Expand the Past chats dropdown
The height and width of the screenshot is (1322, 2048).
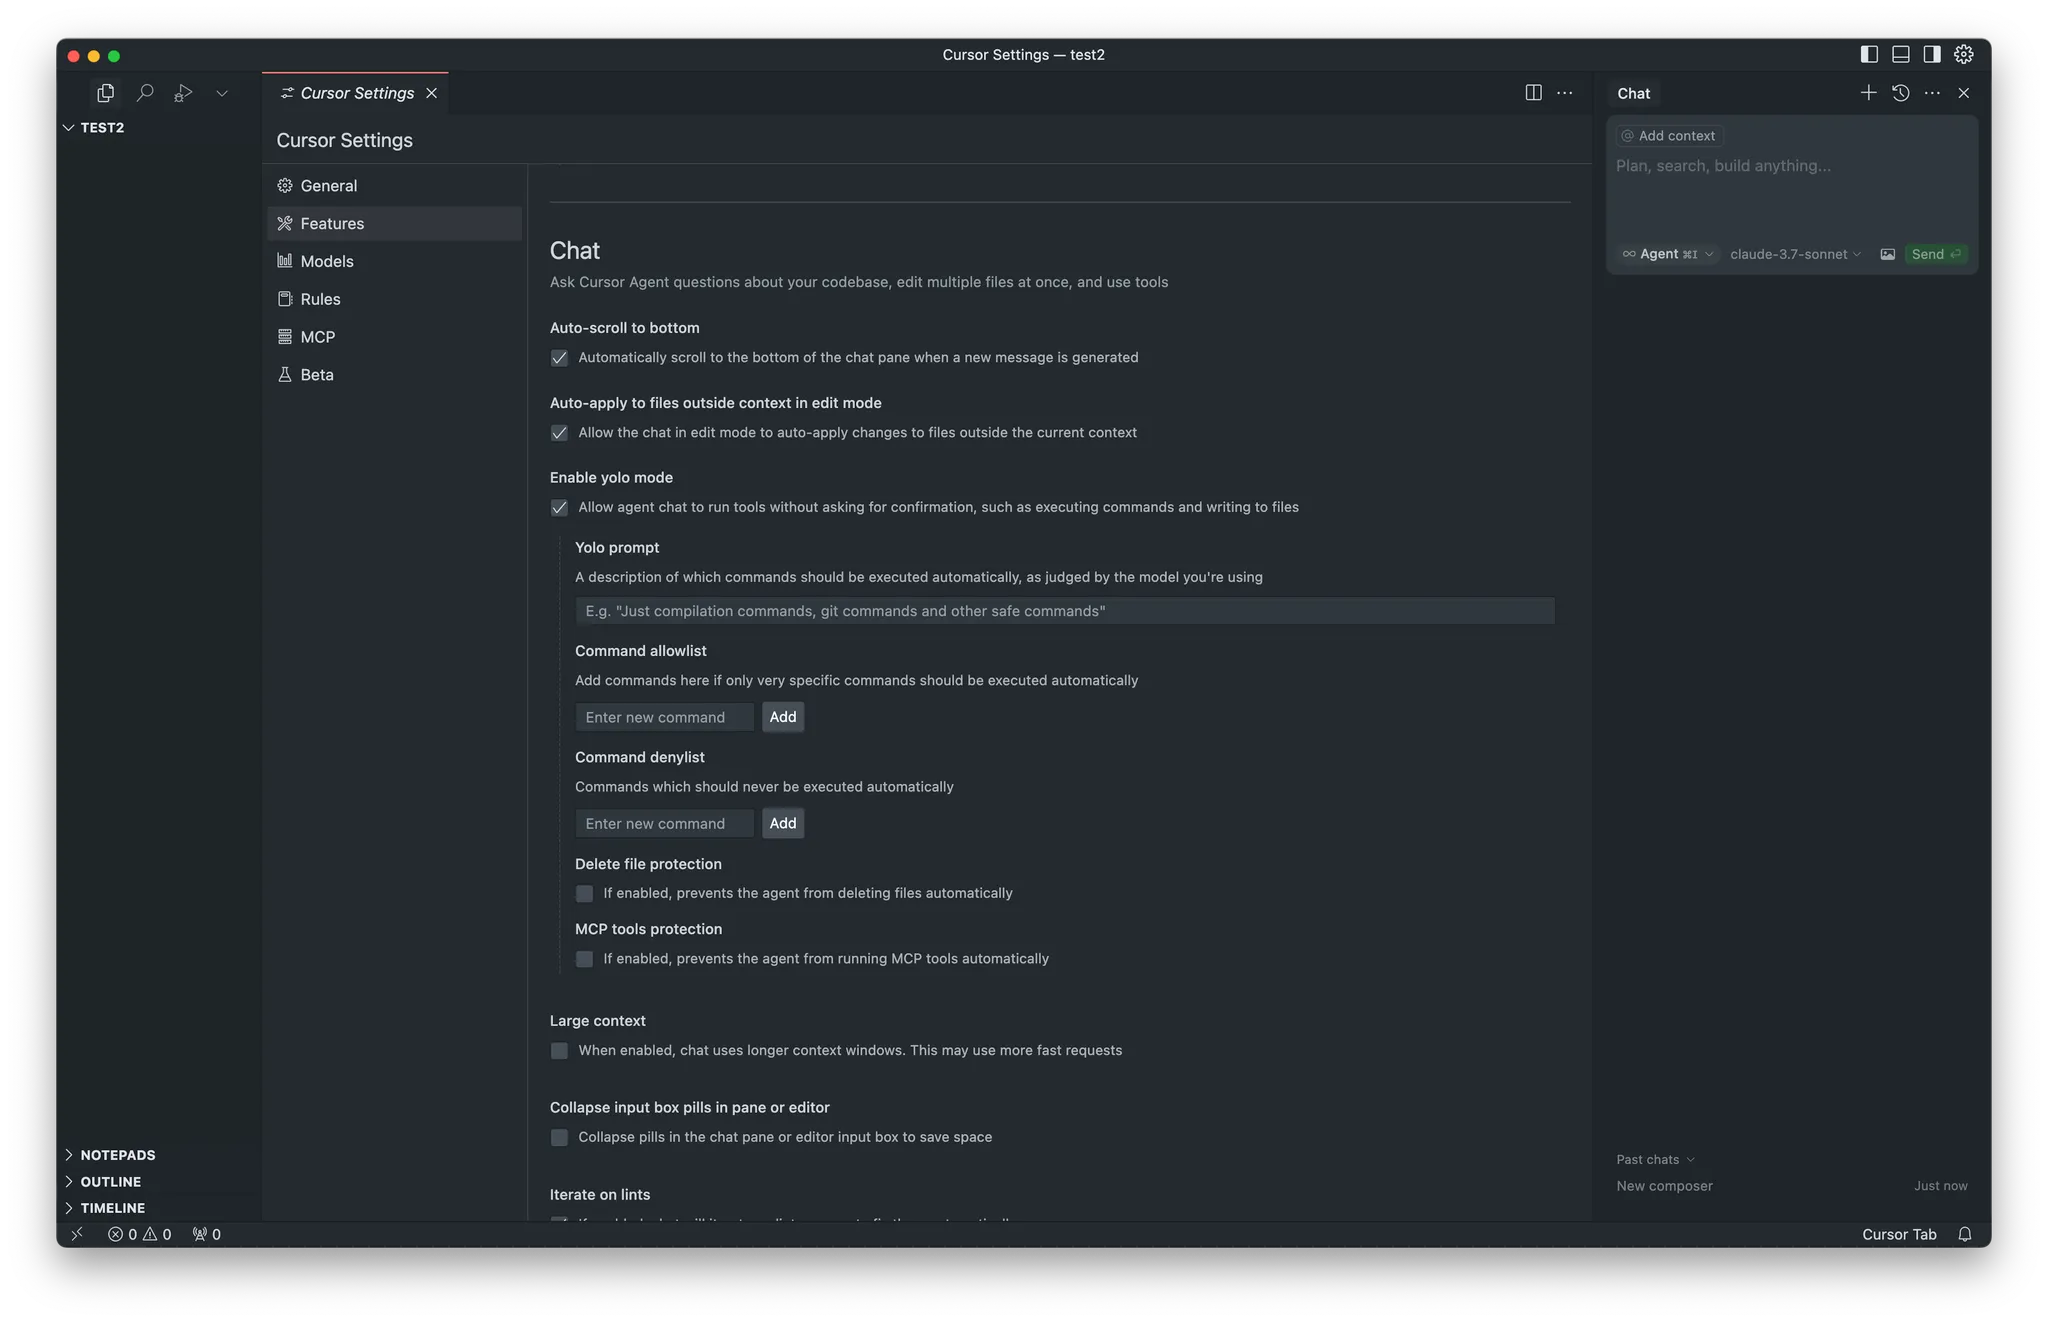coord(1655,1160)
